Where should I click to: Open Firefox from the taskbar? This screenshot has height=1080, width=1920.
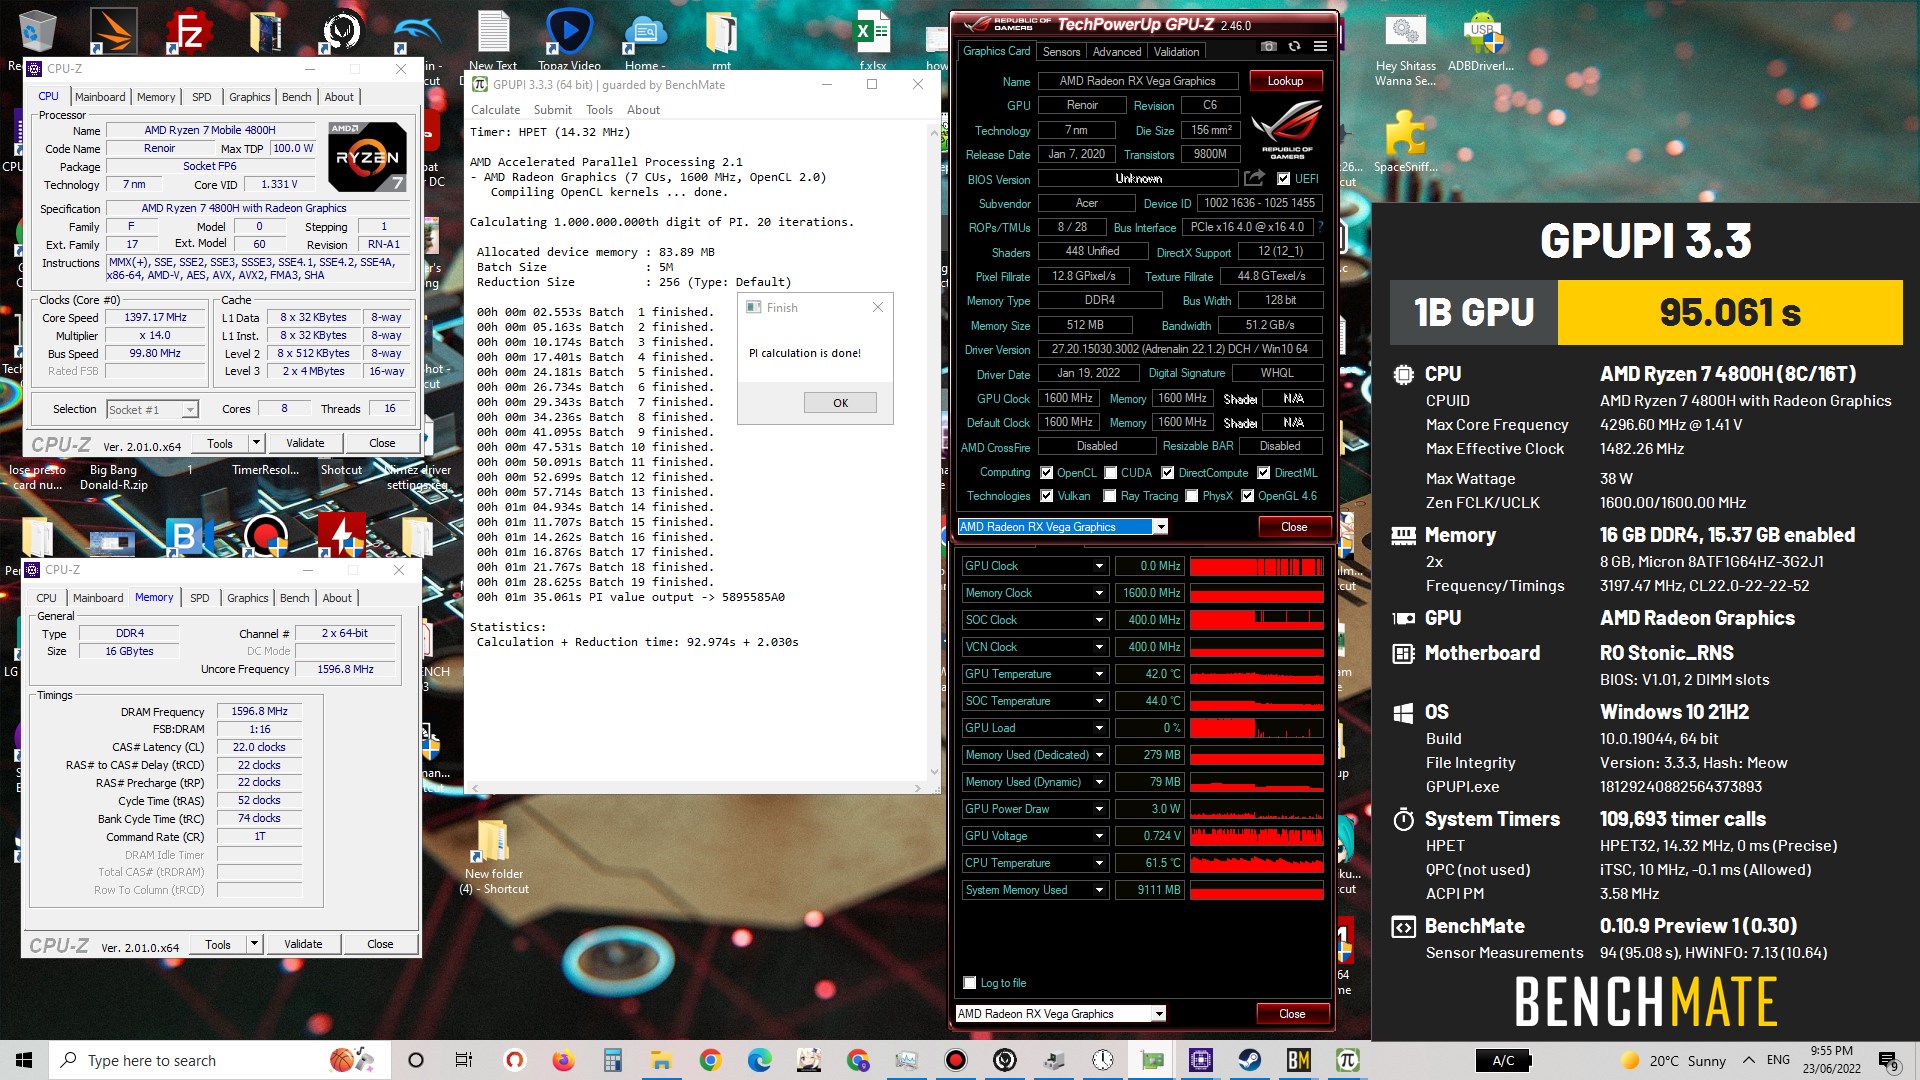point(563,1060)
